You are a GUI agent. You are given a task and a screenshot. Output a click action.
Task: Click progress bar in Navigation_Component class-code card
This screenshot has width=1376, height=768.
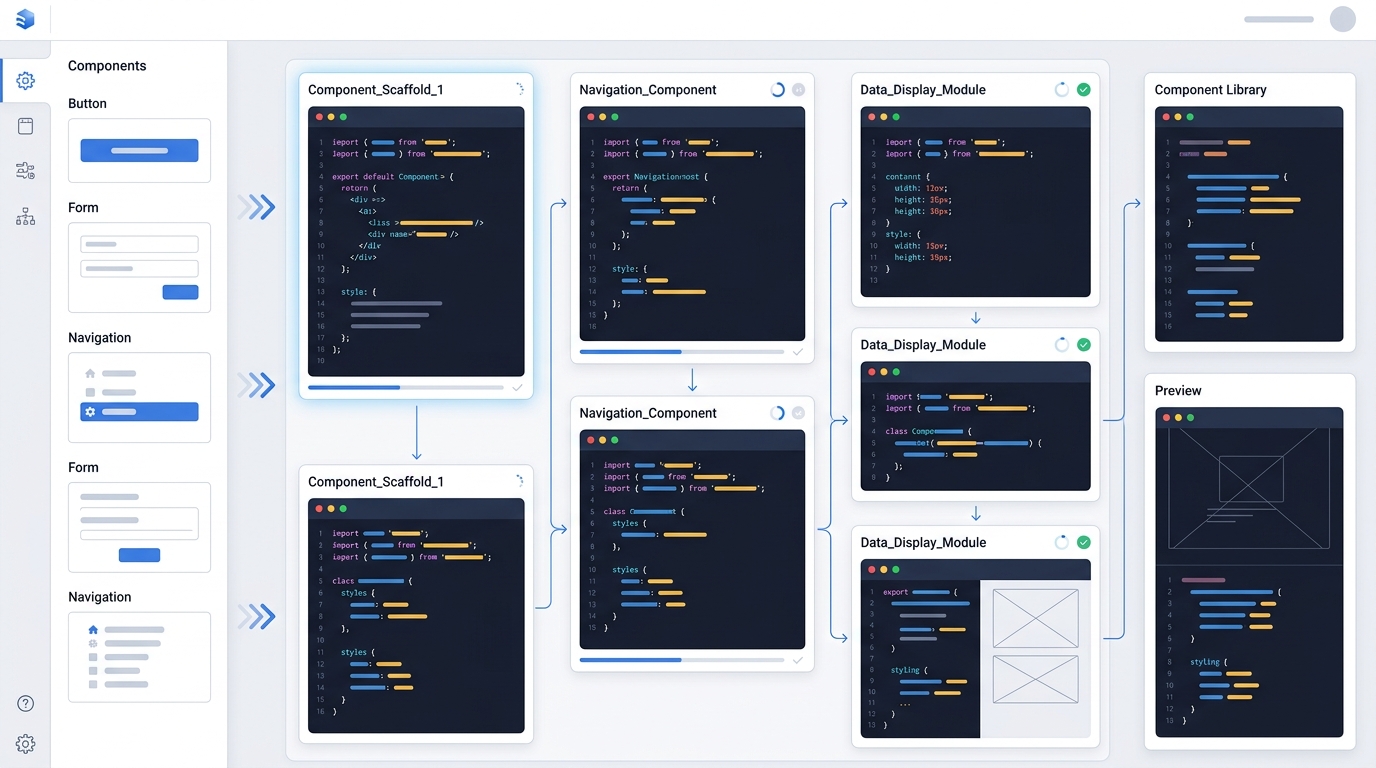(x=682, y=660)
